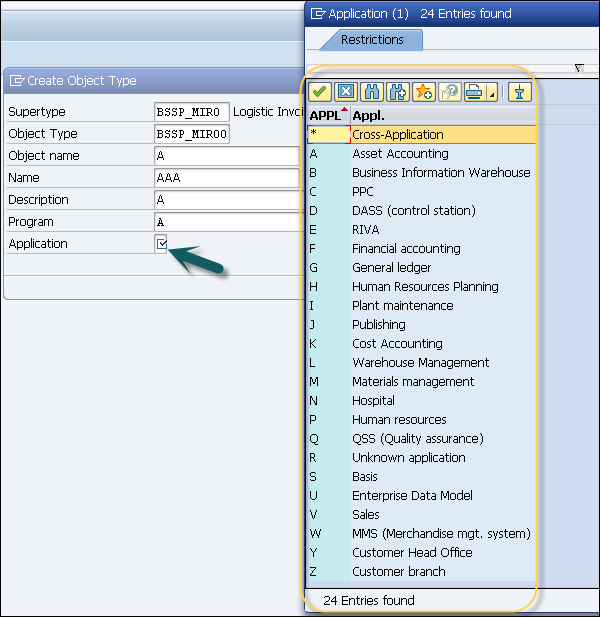The width and height of the screenshot is (600, 617).
Task: Click the binoculars Find icon
Action: [x=371, y=92]
